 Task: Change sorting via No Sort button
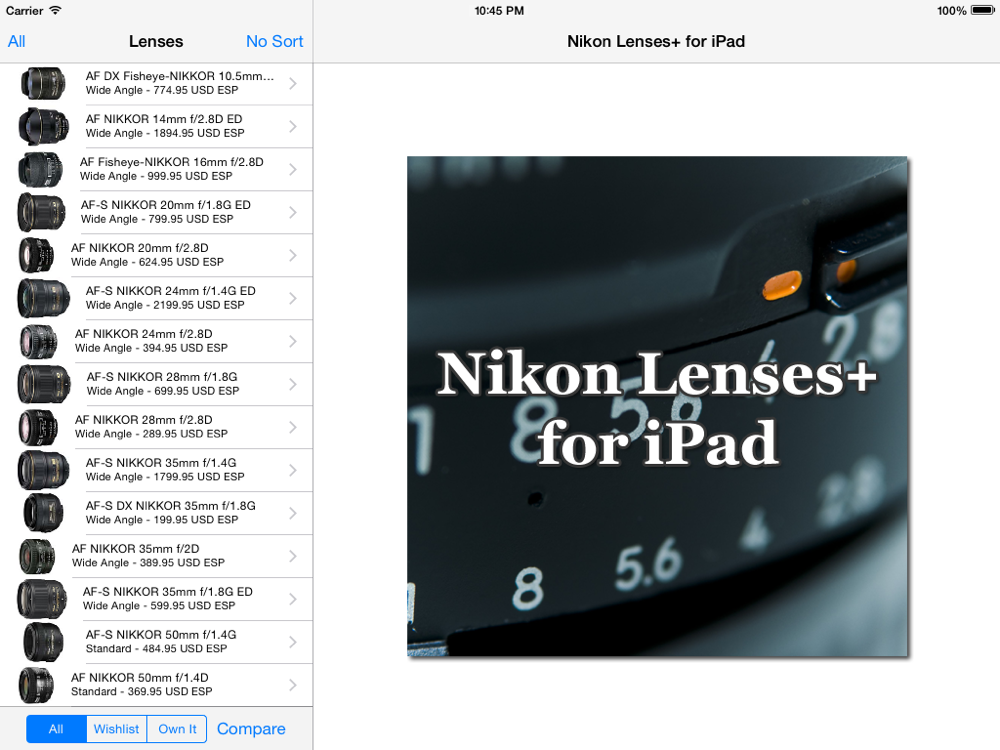274,41
